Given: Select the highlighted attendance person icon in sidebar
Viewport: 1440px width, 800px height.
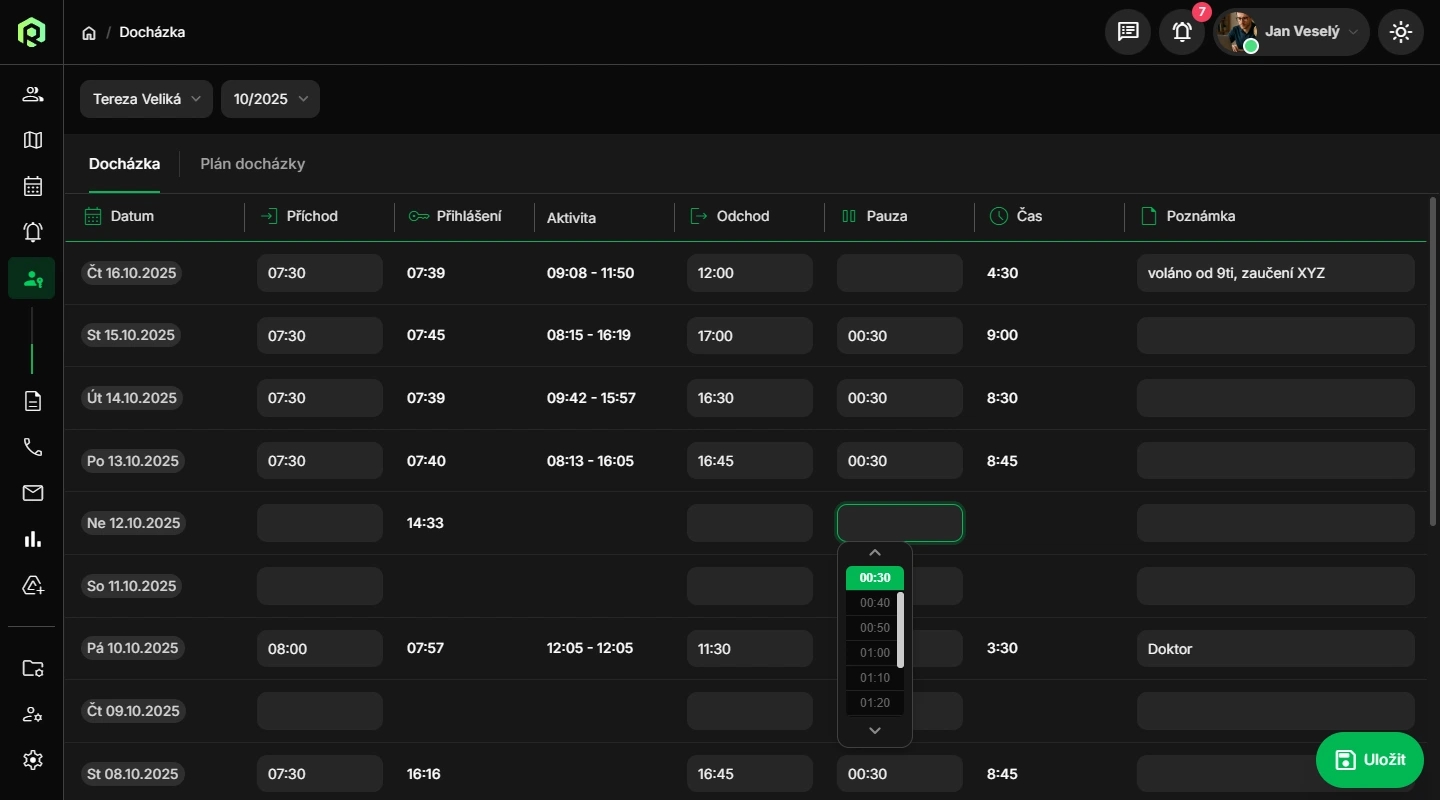Looking at the screenshot, I should pyautogui.click(x=32, y=279).
